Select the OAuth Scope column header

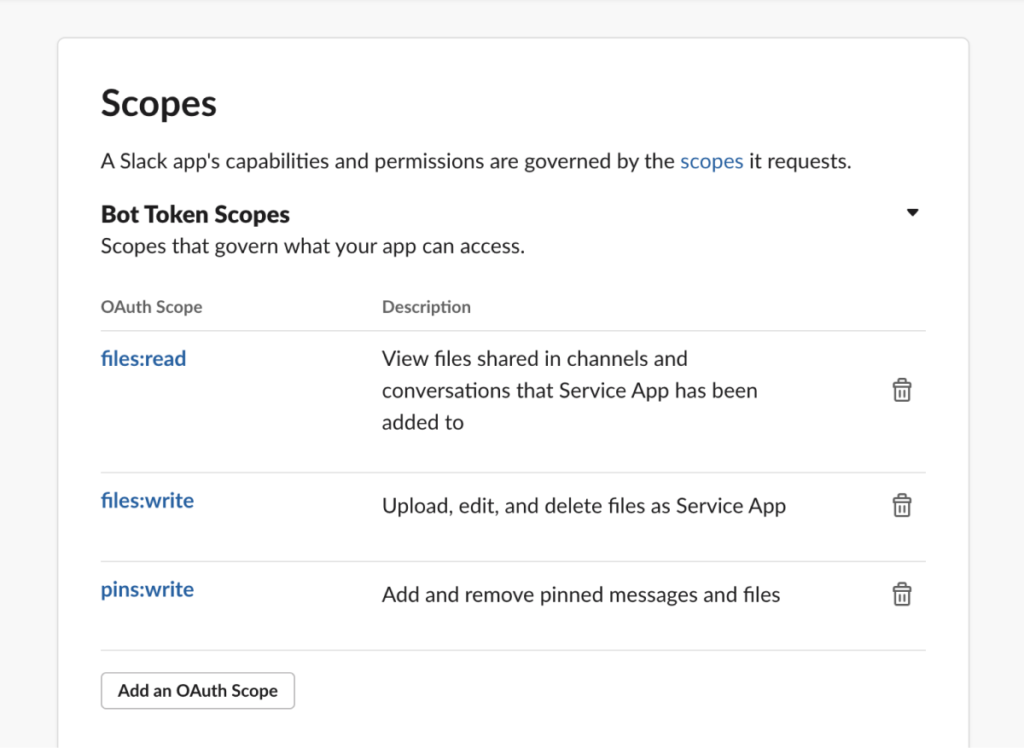(151, 307)
